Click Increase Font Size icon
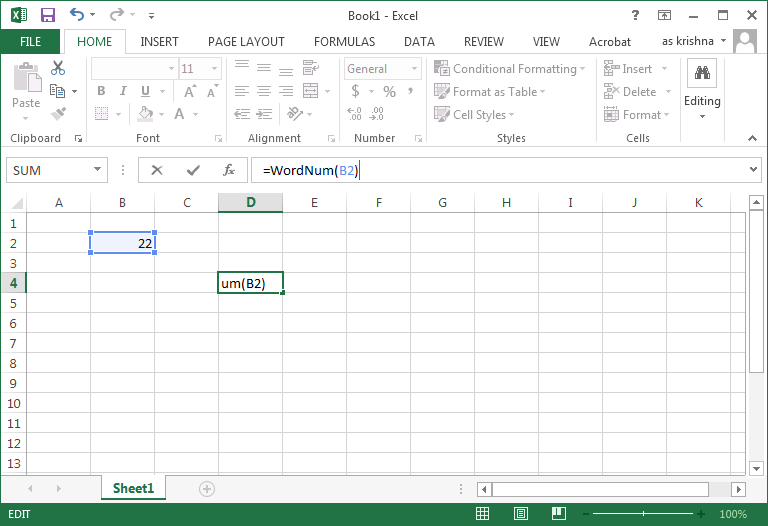The height and width of the screenshot is (526, 768). (x=190, y=91)
